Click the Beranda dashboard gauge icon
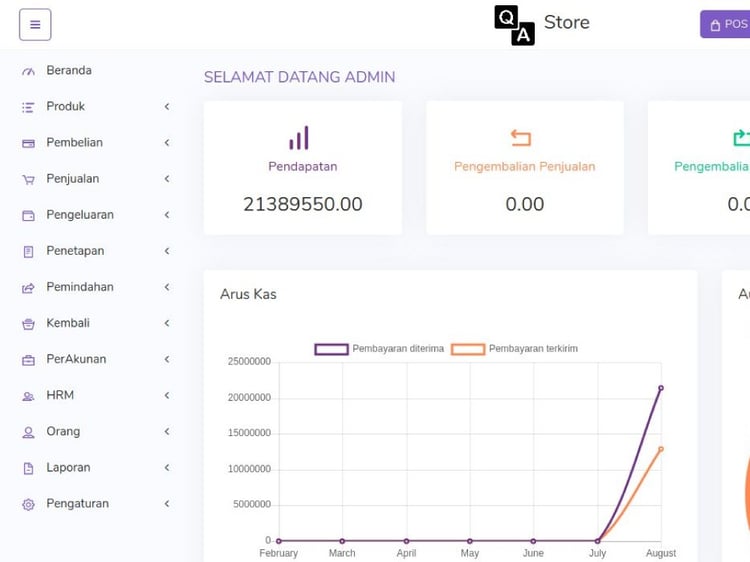The image size is (750, 562). [x=28, y=71]
